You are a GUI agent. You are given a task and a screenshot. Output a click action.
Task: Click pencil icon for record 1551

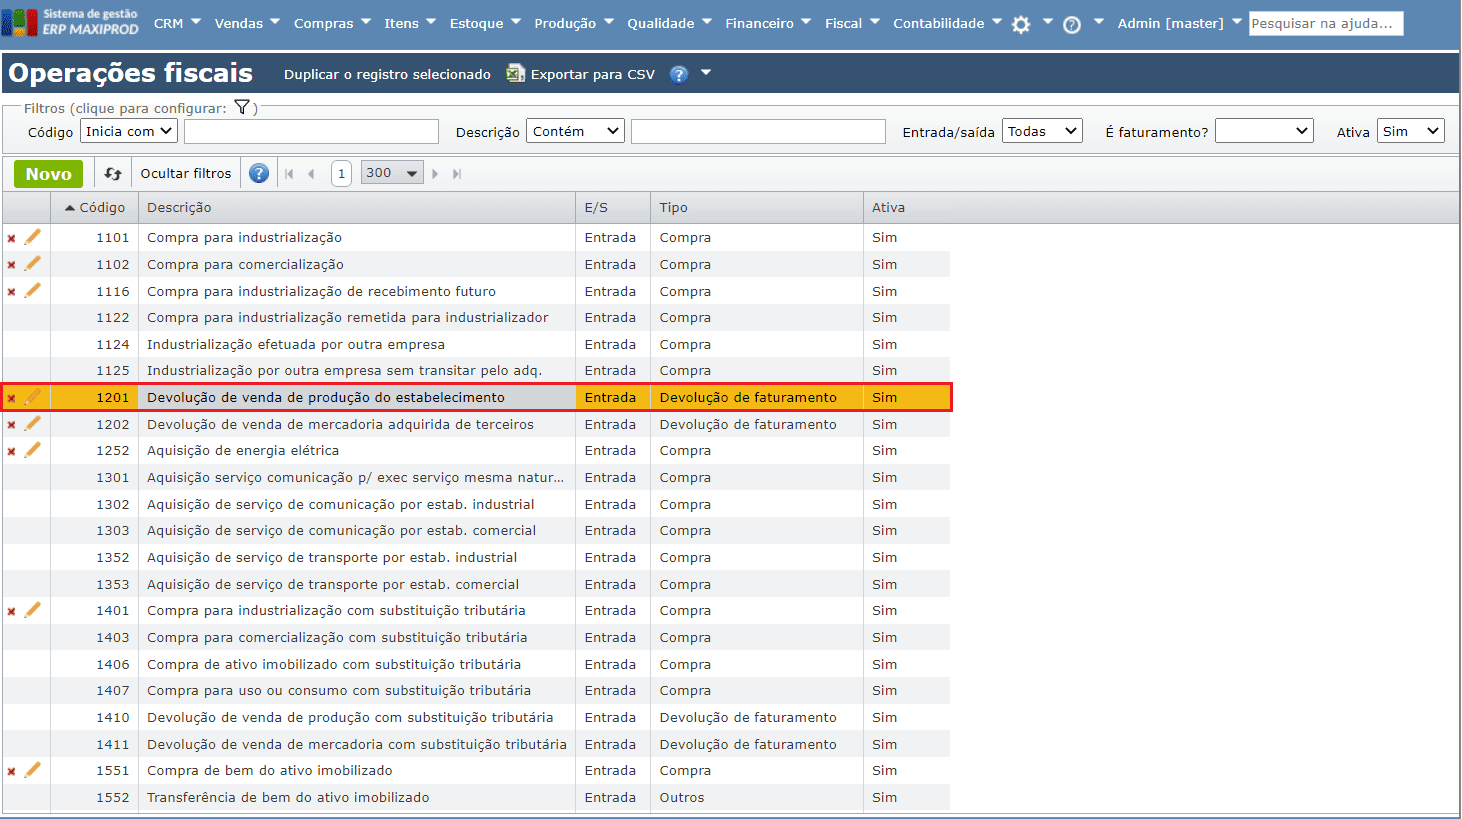tap(33, 770)
